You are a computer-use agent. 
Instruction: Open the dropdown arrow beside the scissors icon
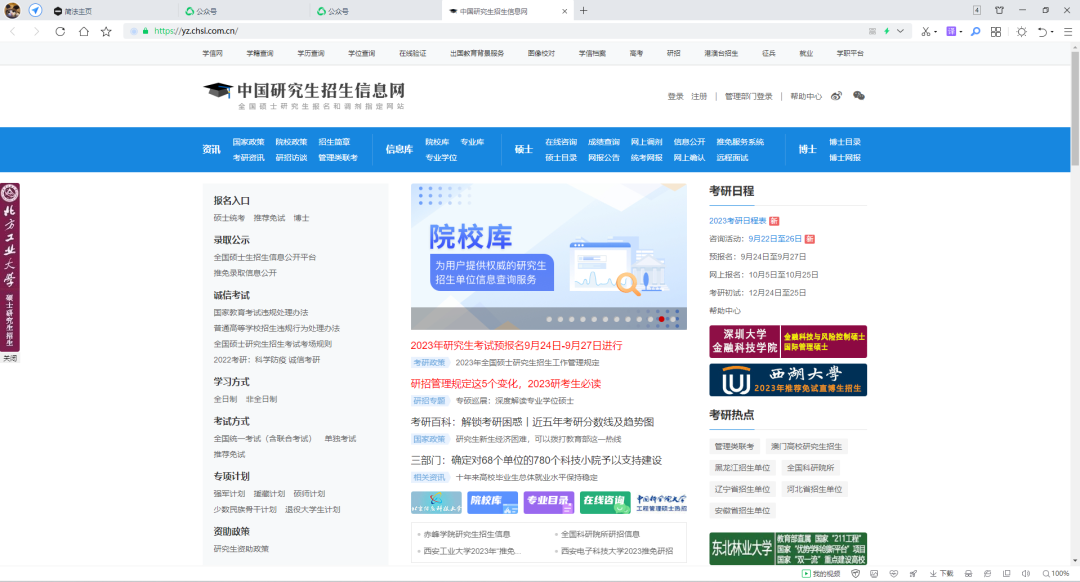point(935,32)
